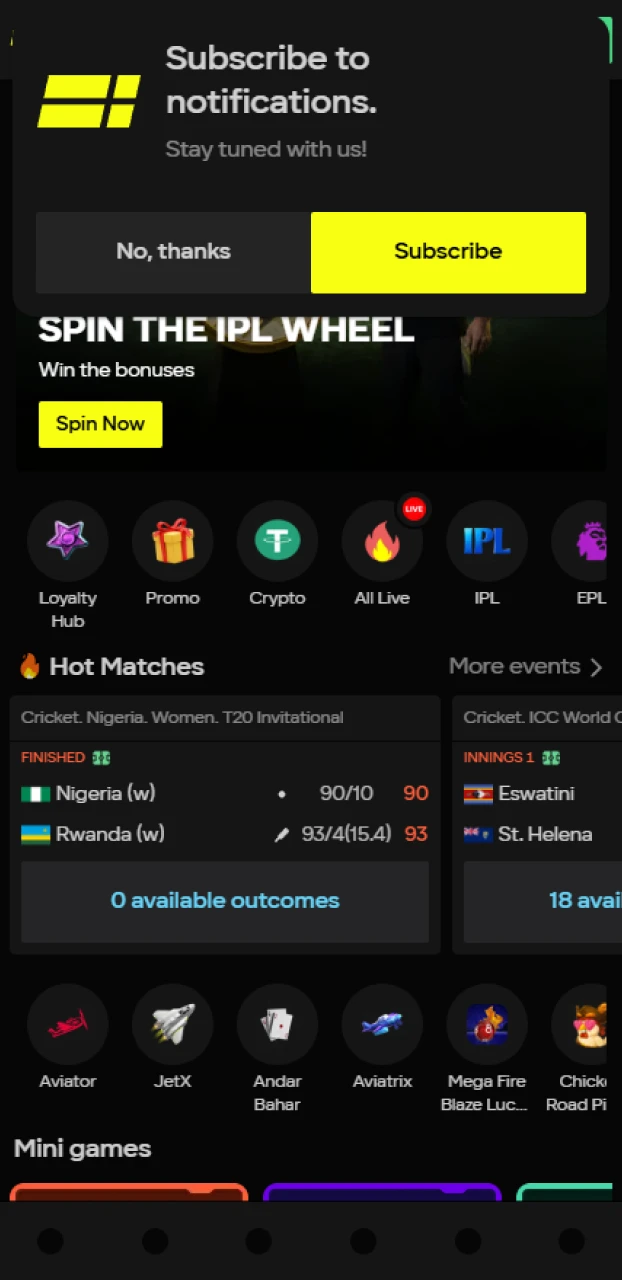The width and height of the screenshot is (622, 1280).
Task: Click the Spin Now button
Action: 100,424
